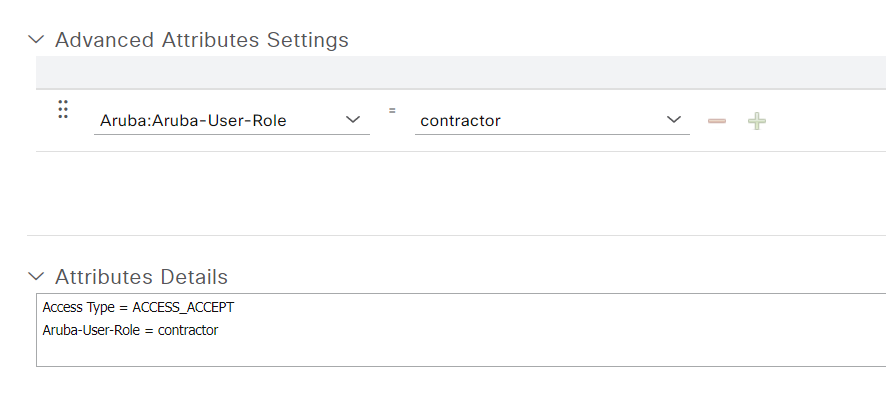Remove attribute row with minus icon
This screenshot has width=886, height=400.
(x=716, y=121)
